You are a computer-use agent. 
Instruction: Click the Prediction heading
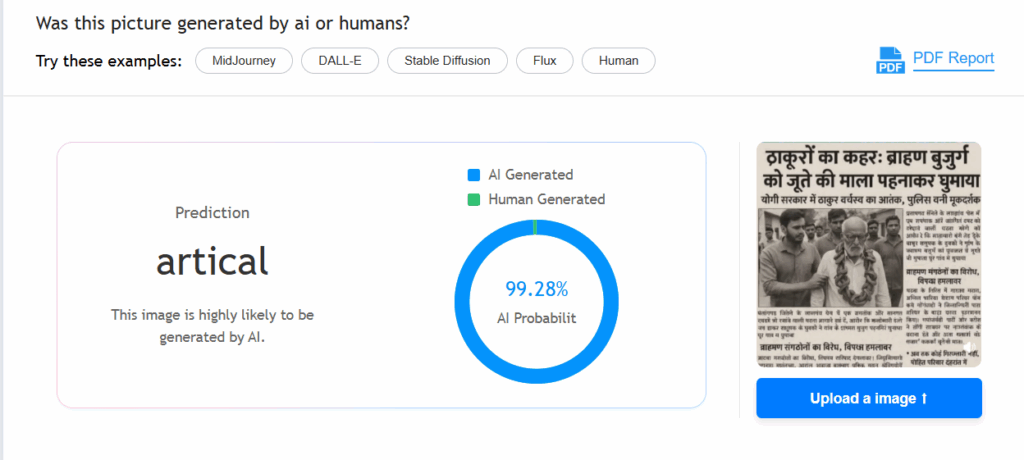point(212,212)
